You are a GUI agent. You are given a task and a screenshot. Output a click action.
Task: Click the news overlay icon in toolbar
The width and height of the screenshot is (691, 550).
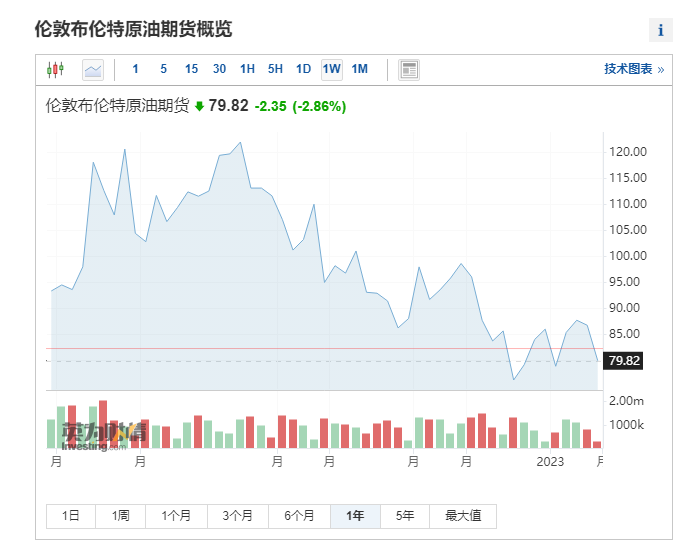click(x=409, y=69)
